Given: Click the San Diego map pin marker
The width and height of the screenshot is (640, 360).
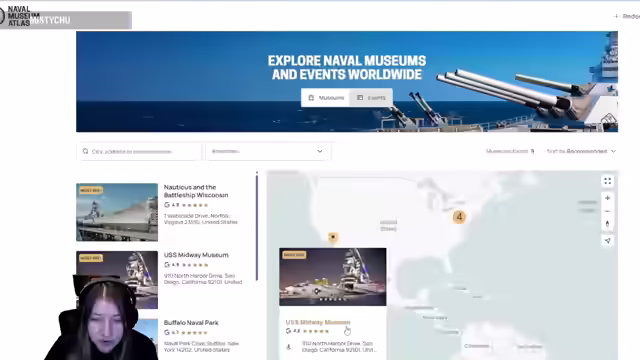Looking at the screenshot, I should click(333, 237).
